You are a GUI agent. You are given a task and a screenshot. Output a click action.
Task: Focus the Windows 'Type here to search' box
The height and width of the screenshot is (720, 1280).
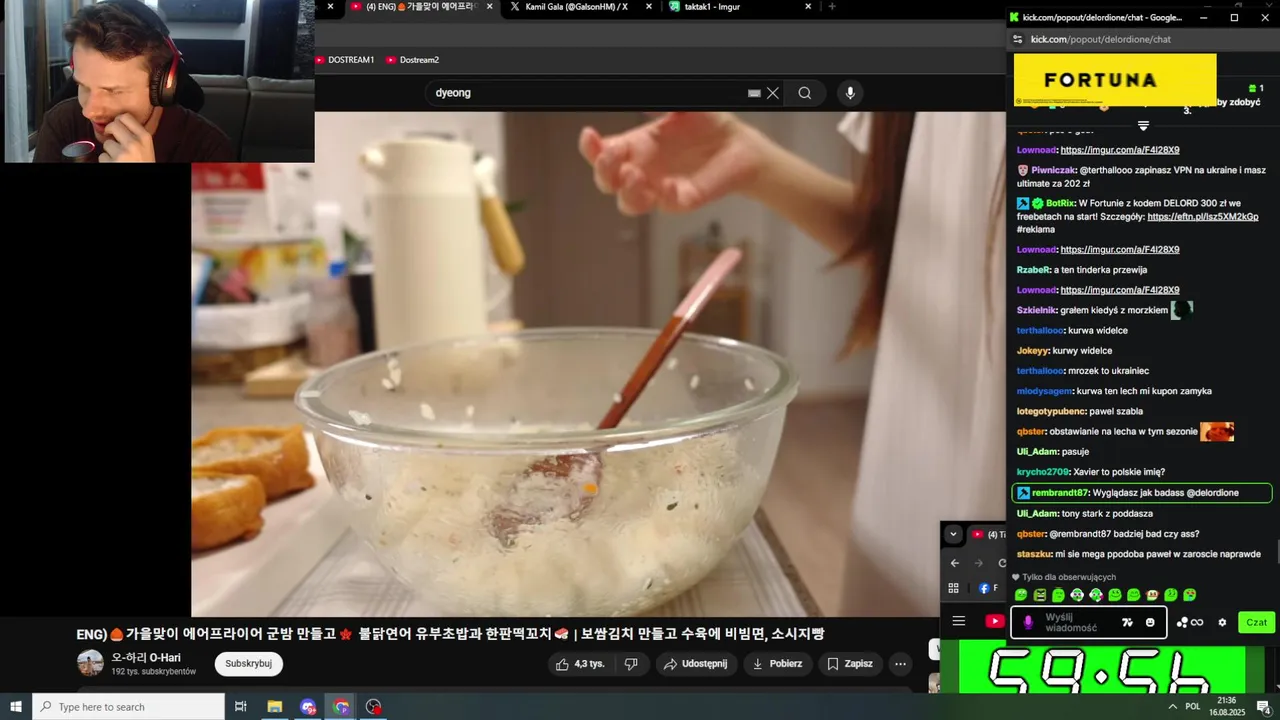click(x=128, y=707)
